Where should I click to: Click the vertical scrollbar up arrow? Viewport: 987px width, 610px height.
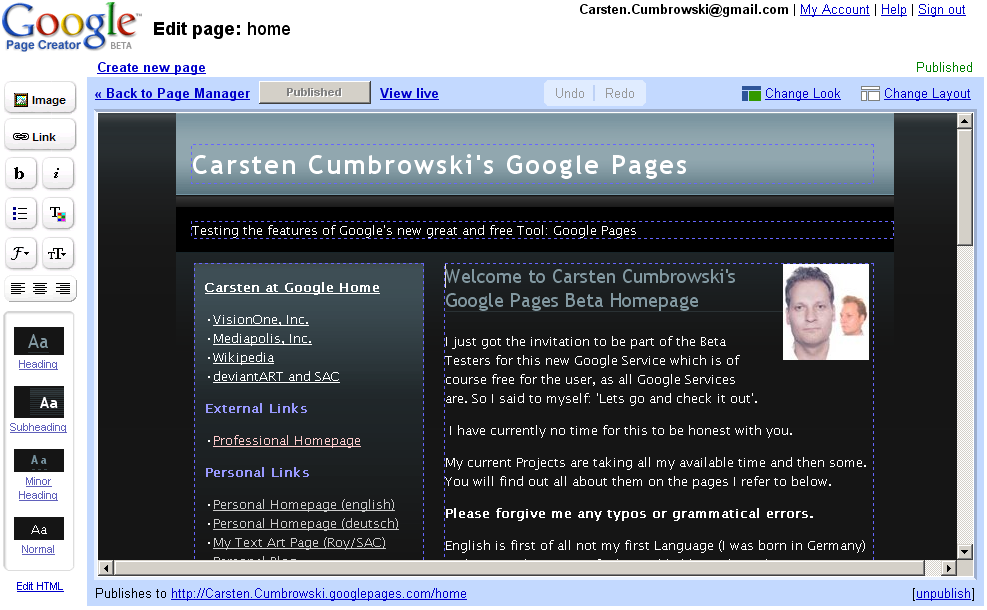click(965, 121)
